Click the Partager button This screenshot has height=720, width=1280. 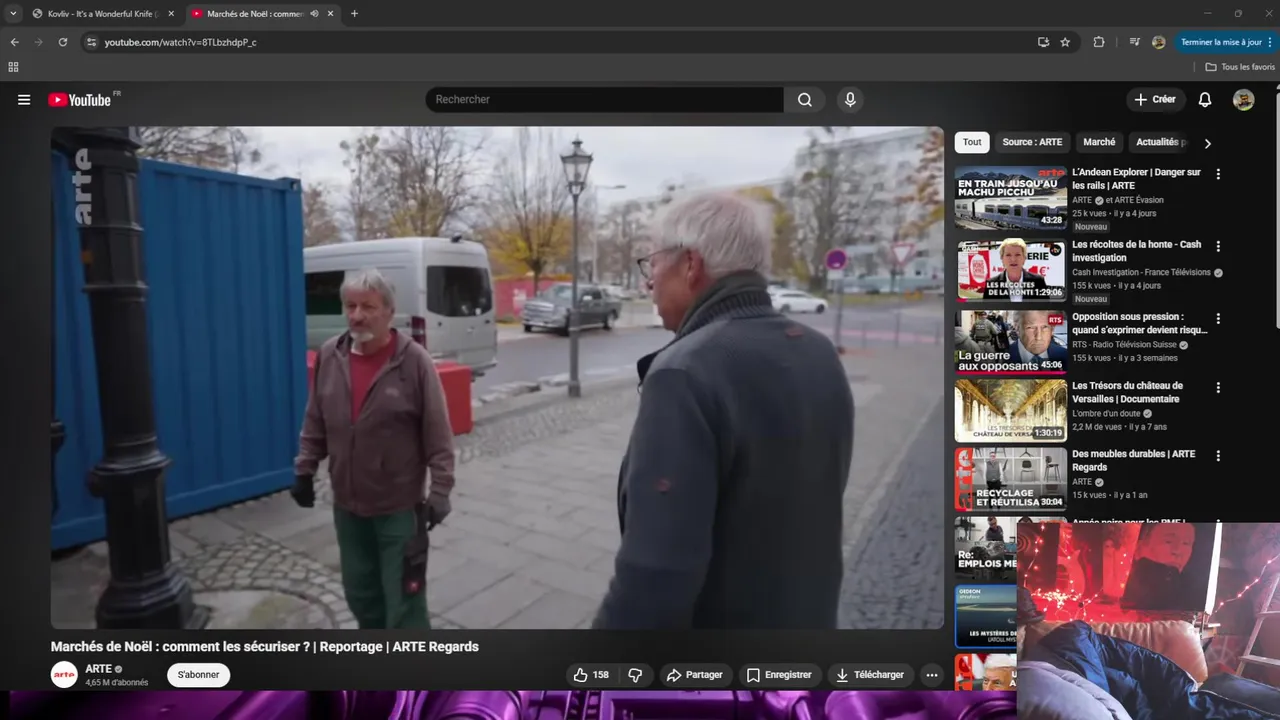(x=694, y=675)
